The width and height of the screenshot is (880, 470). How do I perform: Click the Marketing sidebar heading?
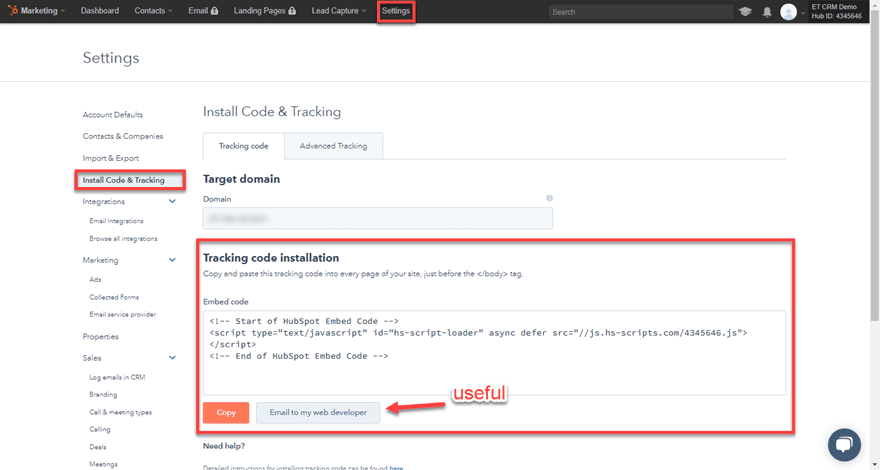click(x=100, y=261)
